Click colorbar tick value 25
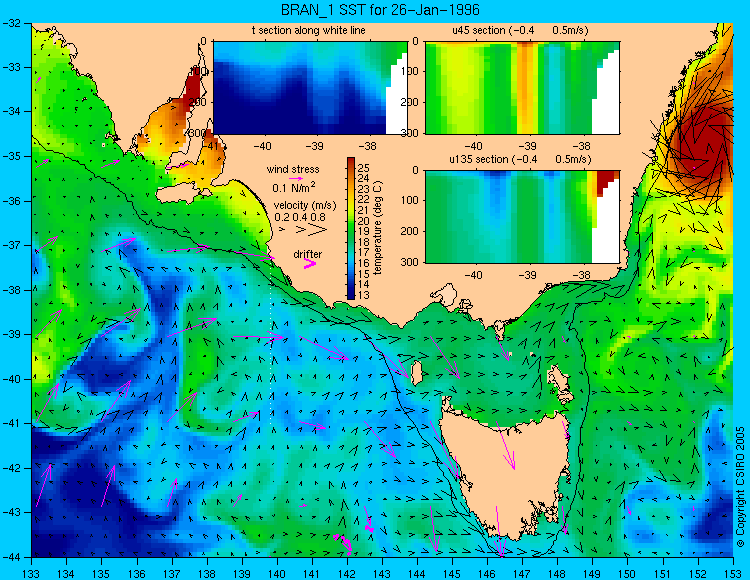Image resolution: width=750 pixels, height=580 pixels. point(364,168)
